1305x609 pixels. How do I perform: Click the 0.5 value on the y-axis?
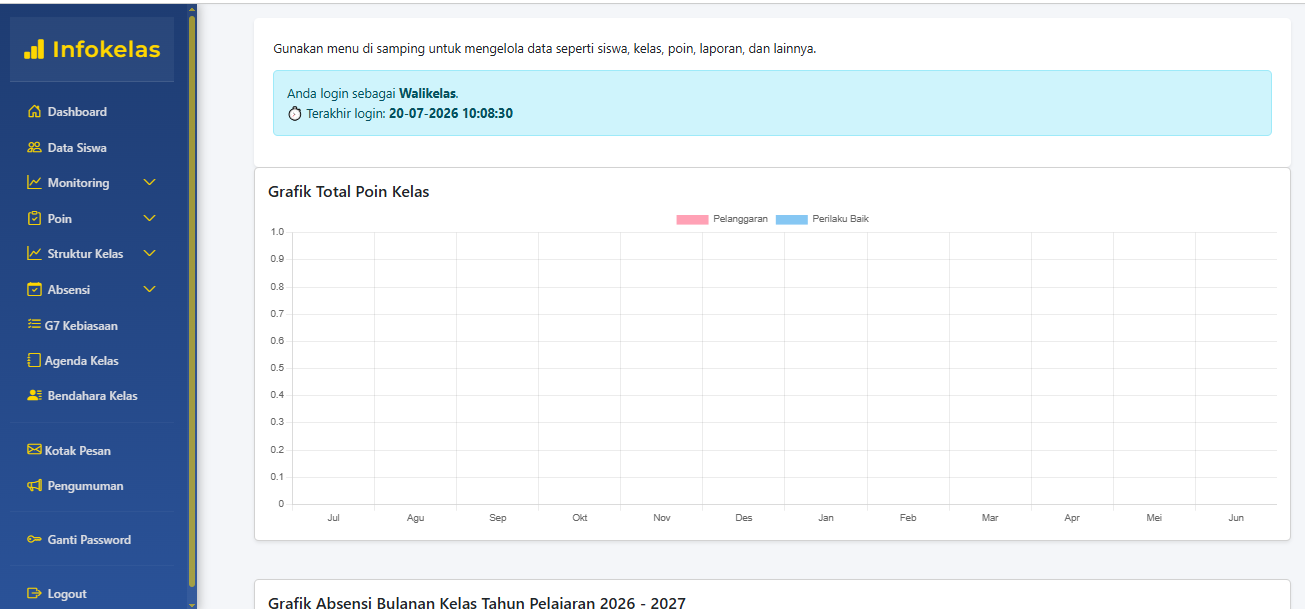[x=277, y=368]
